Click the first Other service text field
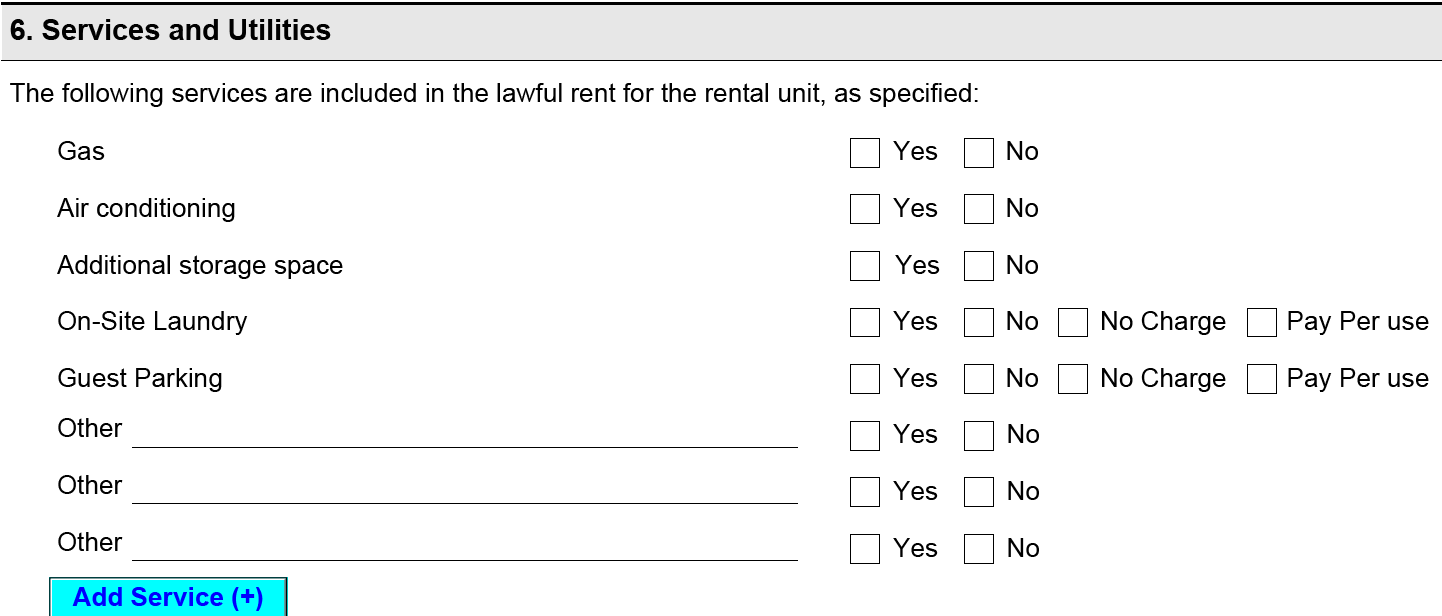The image size is (1442, 616). click(464, 433)
